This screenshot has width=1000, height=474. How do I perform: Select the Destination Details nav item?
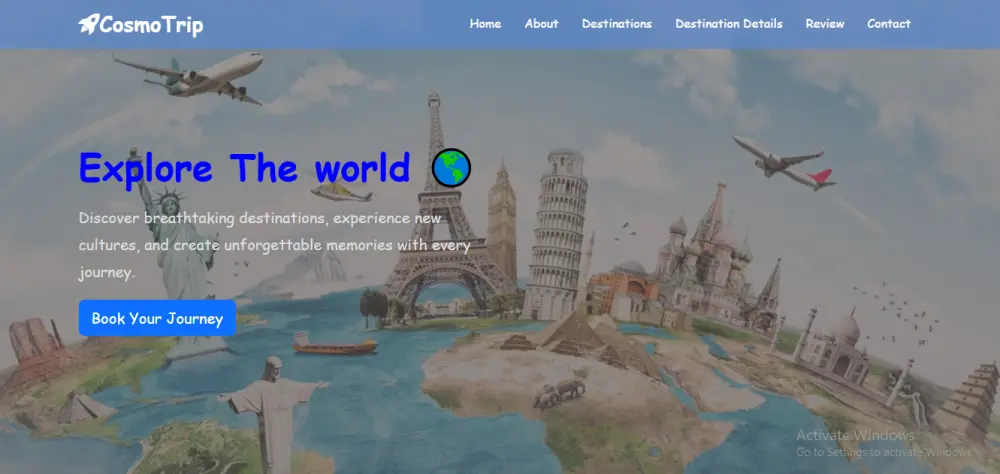[x=729, y=24]
